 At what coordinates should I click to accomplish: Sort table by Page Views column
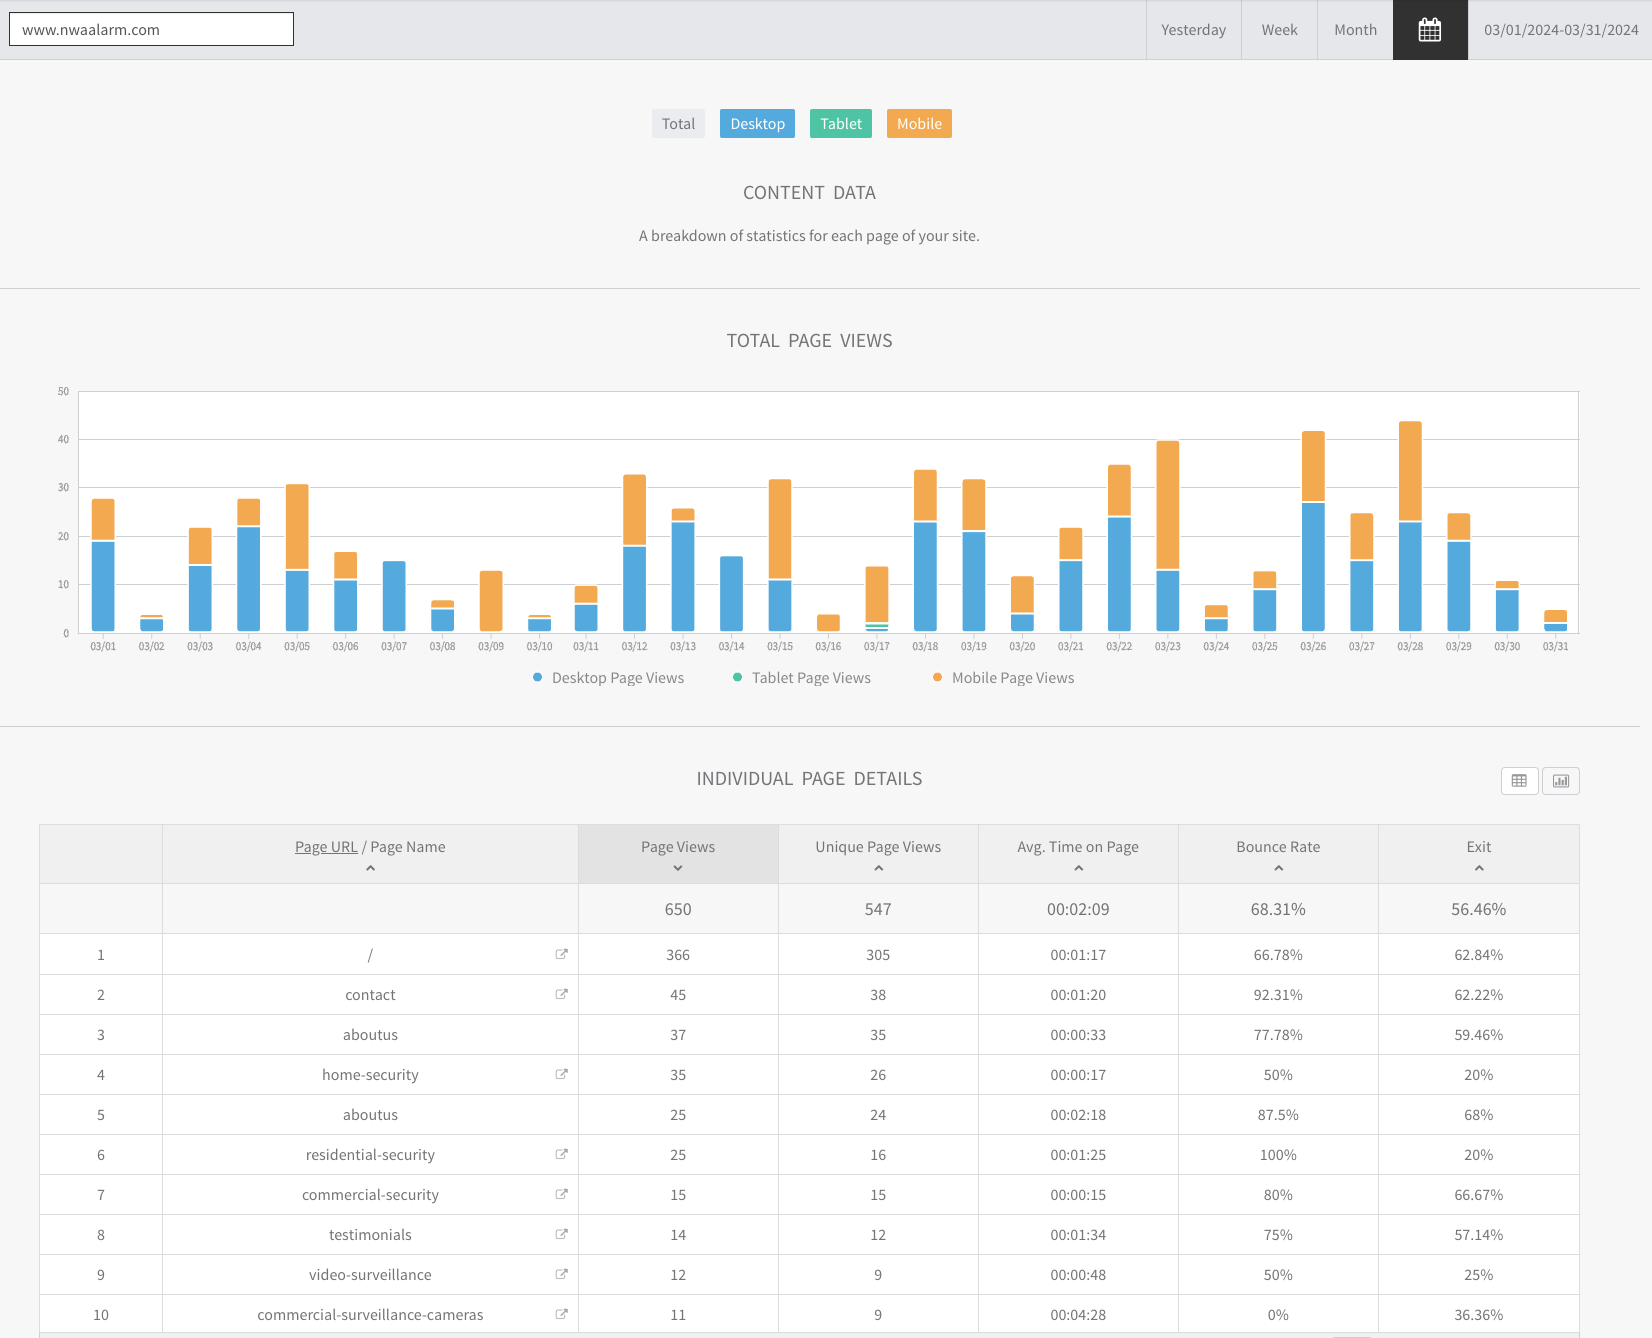coord(678,854)
